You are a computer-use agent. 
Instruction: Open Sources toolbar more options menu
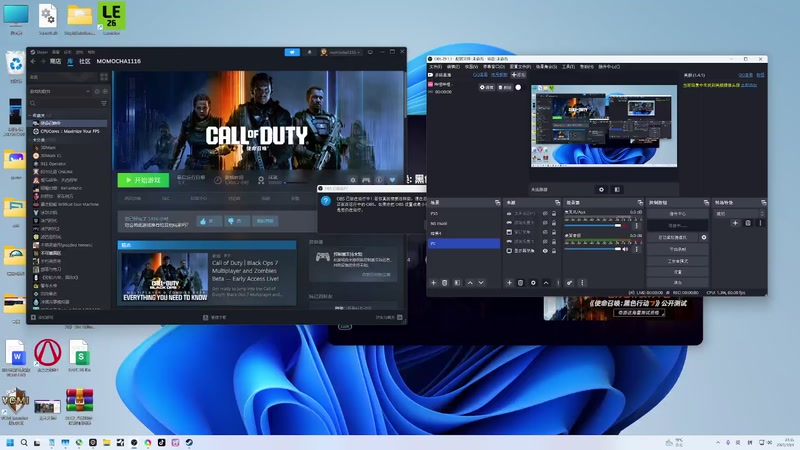tap(558, 283)
